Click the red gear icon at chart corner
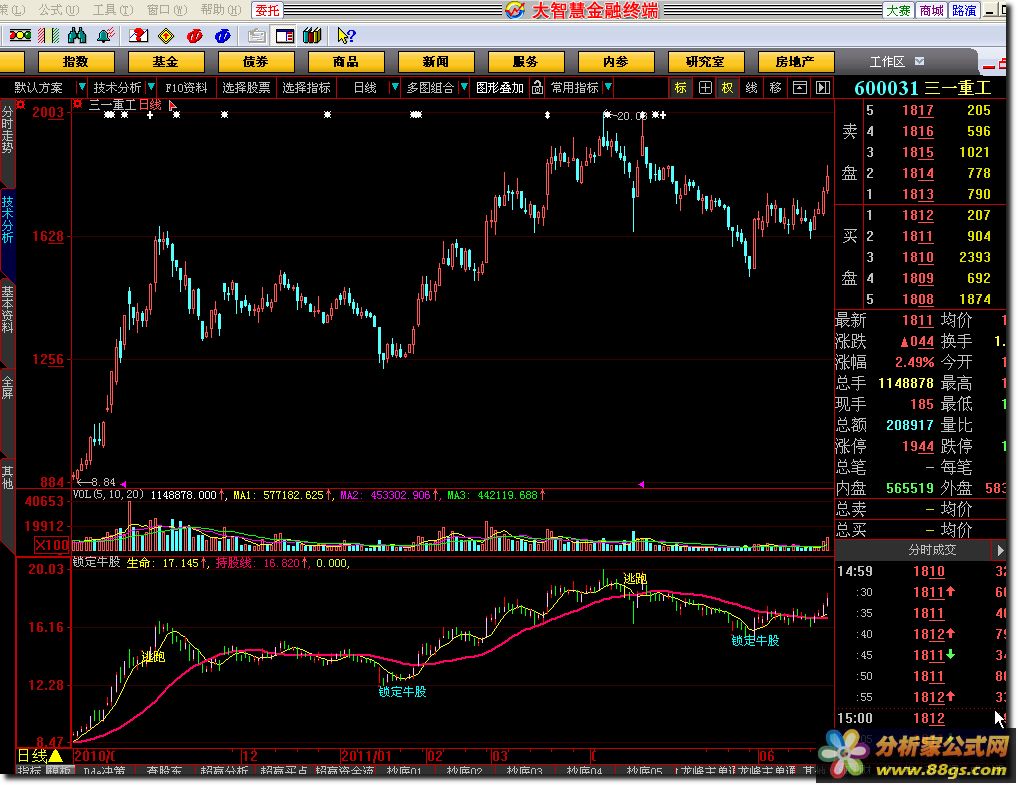The height and width of the screenshot is (785, 1018). tap(20, 104)
